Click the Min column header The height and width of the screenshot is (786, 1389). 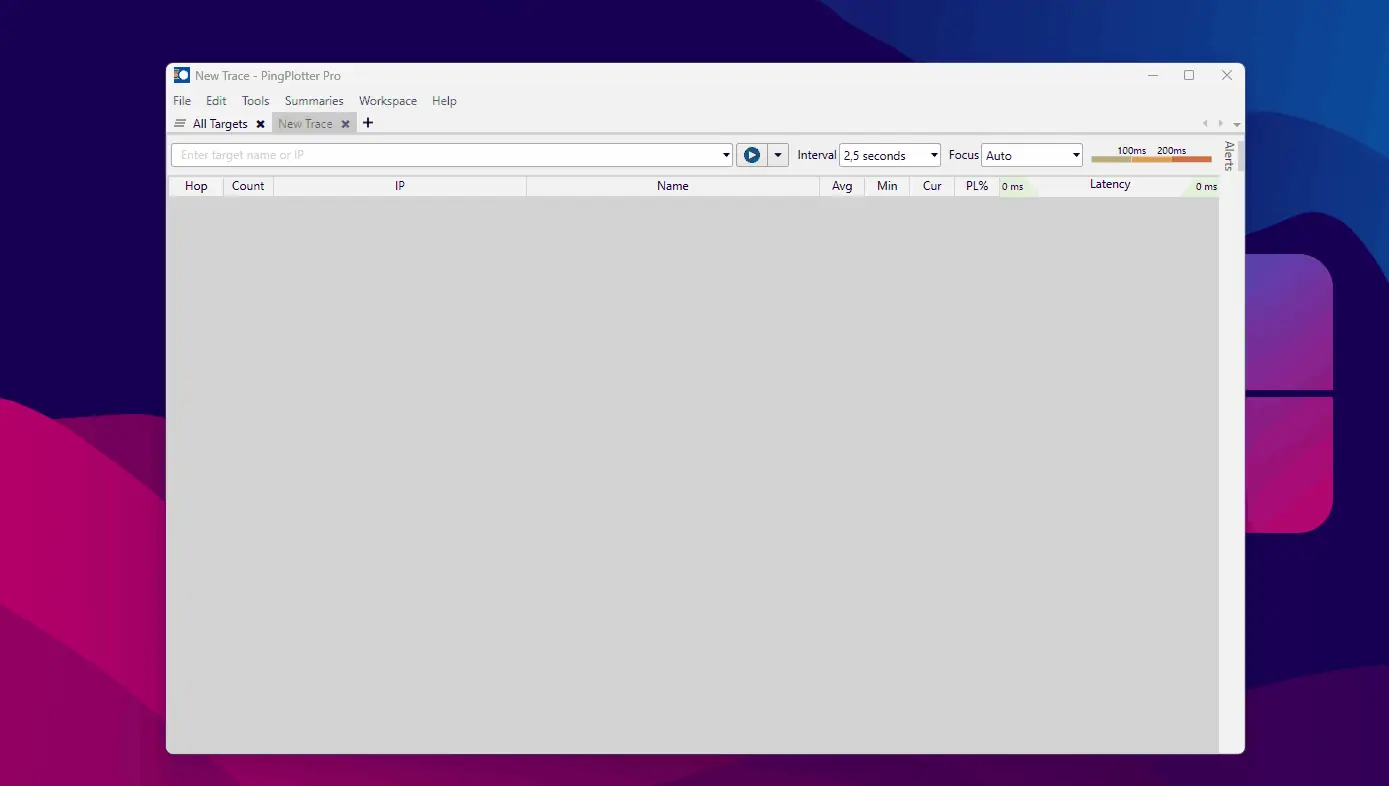887,186
